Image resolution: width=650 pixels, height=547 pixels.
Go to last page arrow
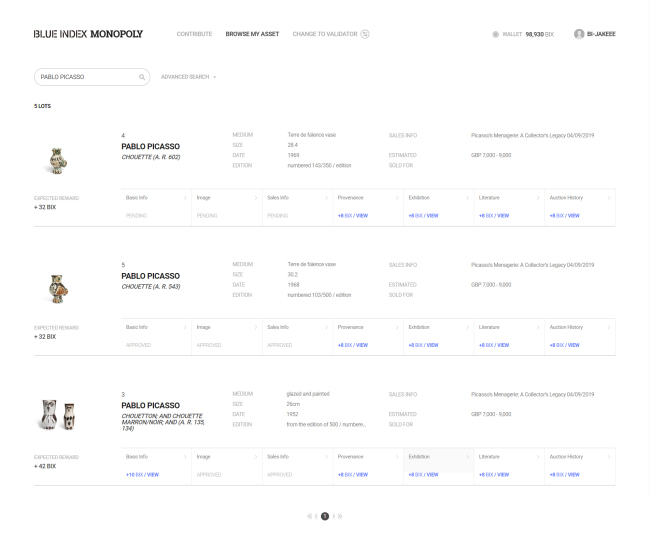click(340, 516)
